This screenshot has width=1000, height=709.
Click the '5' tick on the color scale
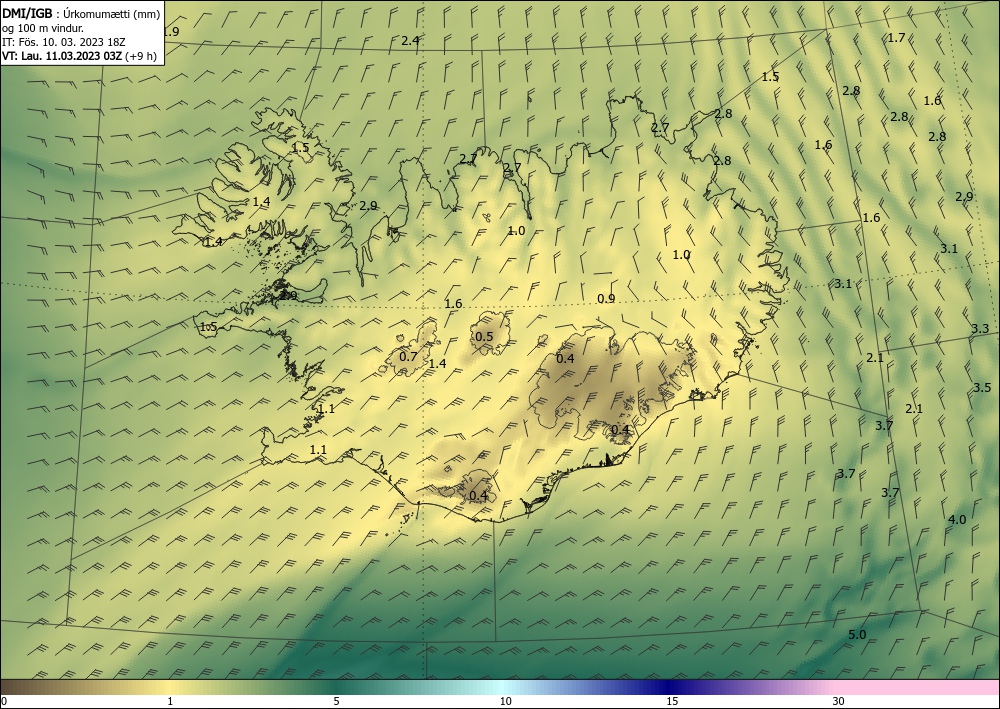pos(336,702)
